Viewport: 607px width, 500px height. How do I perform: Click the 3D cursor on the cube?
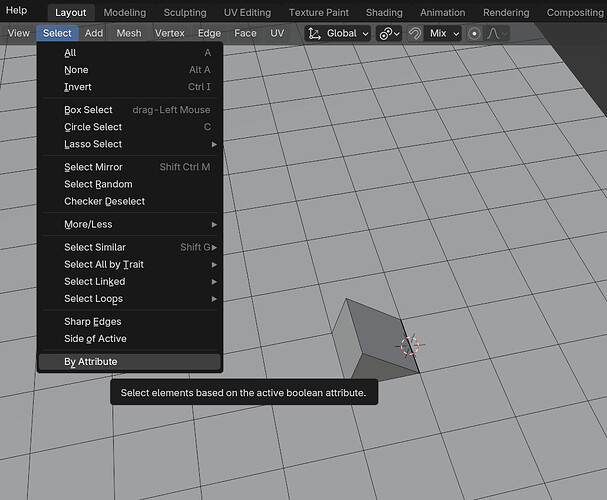410,346
